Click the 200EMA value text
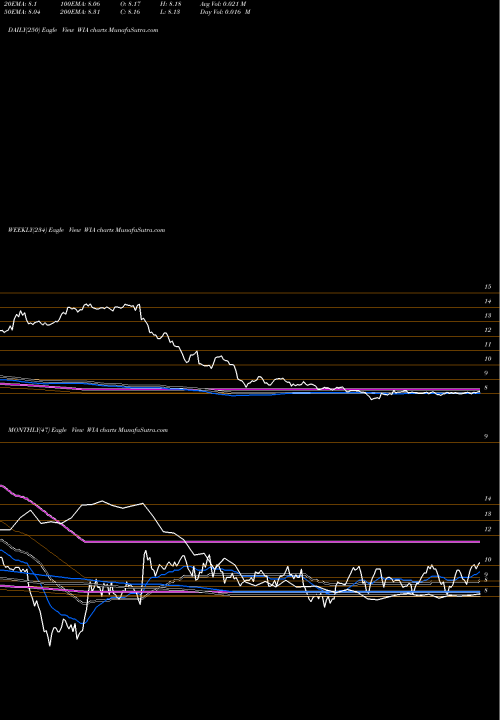Viewport: 500px width, 720px height. click(x=80, y=12)
